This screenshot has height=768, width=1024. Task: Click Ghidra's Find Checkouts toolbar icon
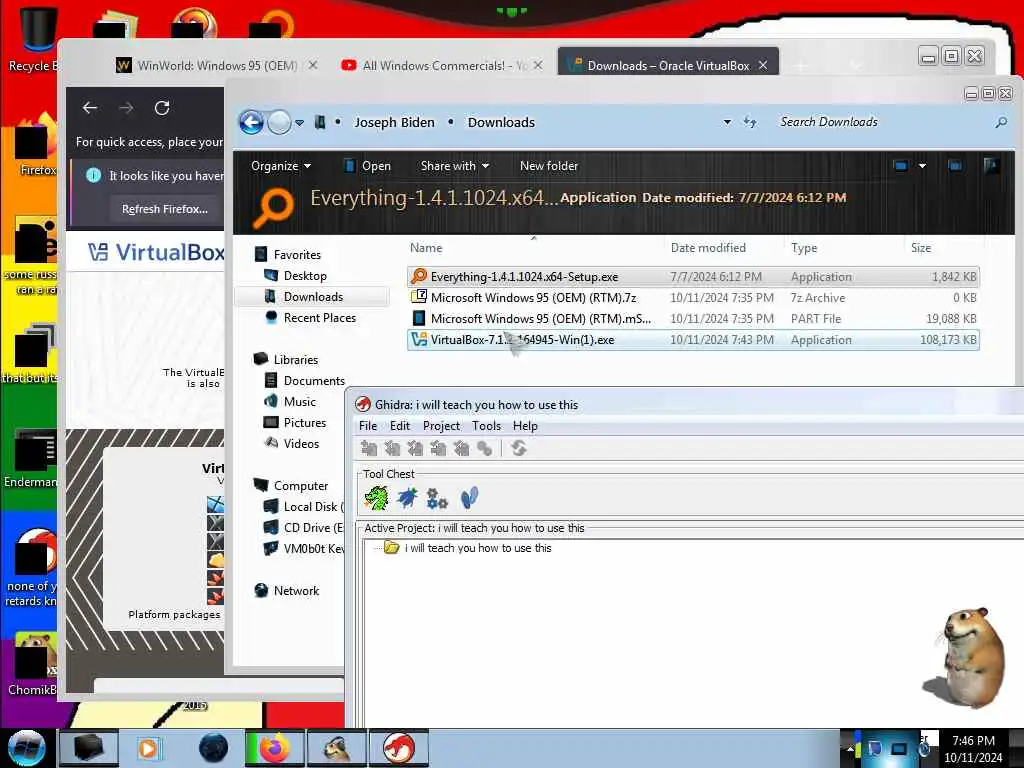click(x=484, y=448)
